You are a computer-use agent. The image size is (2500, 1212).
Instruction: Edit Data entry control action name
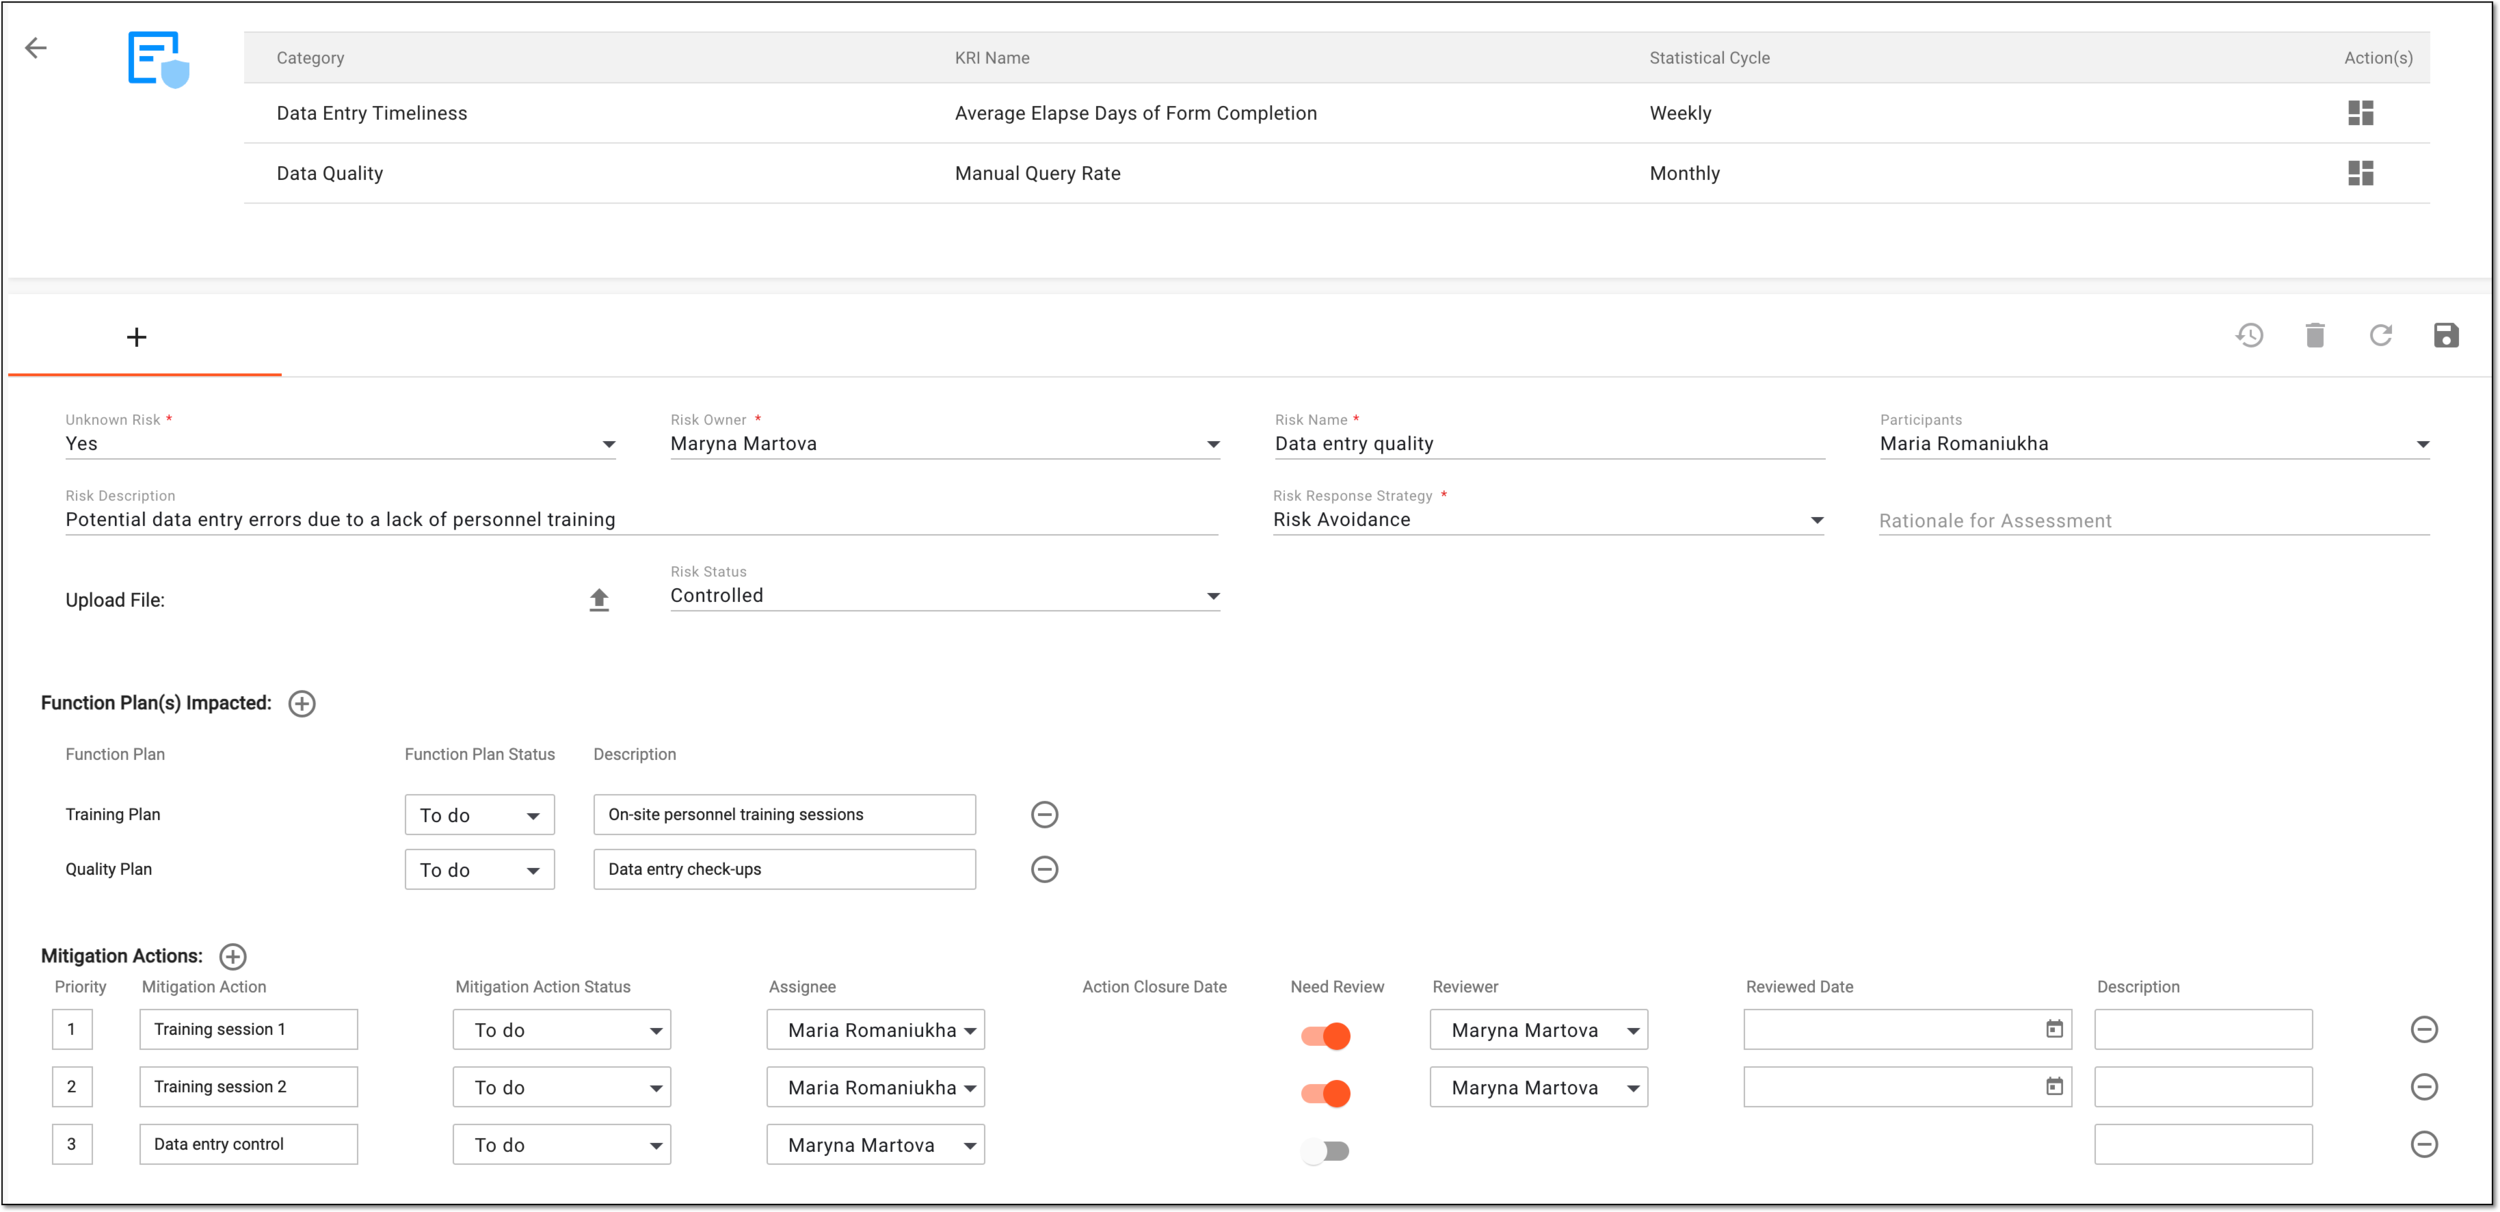coord(249,1145)
